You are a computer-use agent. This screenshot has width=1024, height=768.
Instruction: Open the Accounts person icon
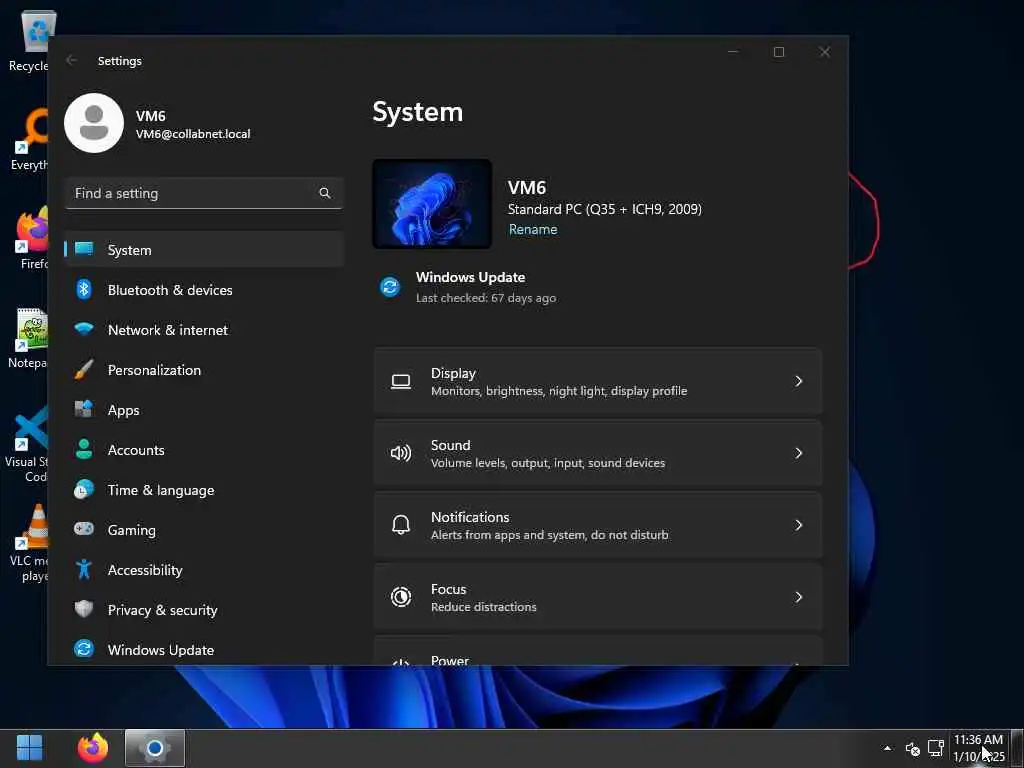(x=84, y=449)
